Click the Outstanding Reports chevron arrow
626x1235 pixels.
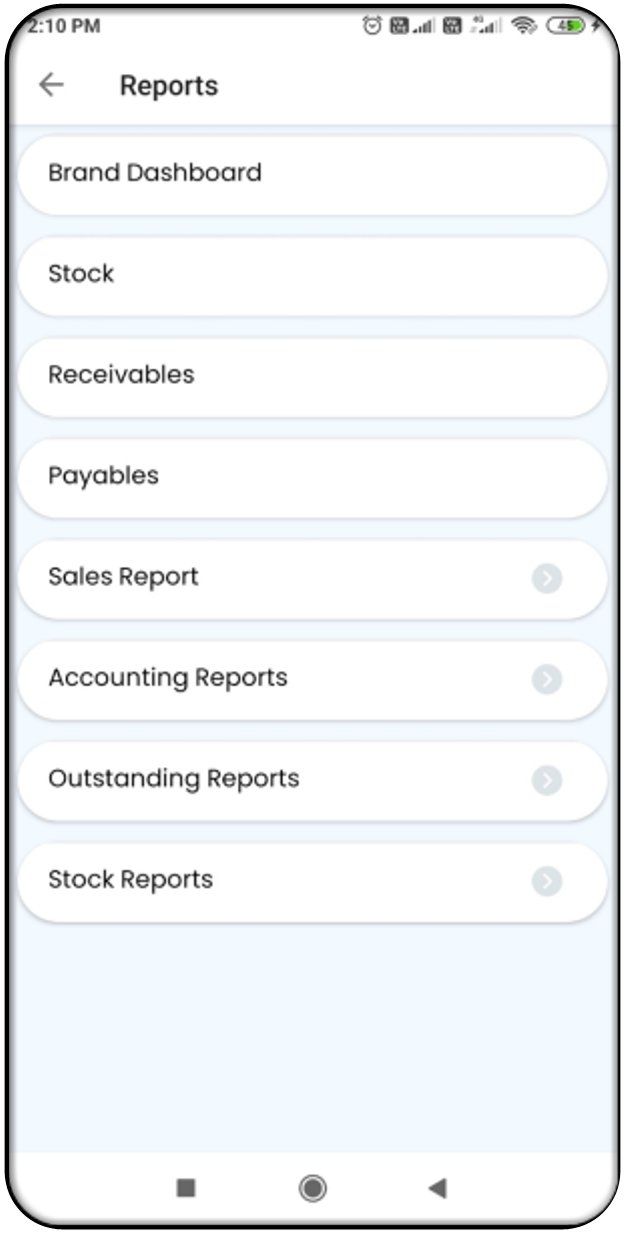pos(546,780)
